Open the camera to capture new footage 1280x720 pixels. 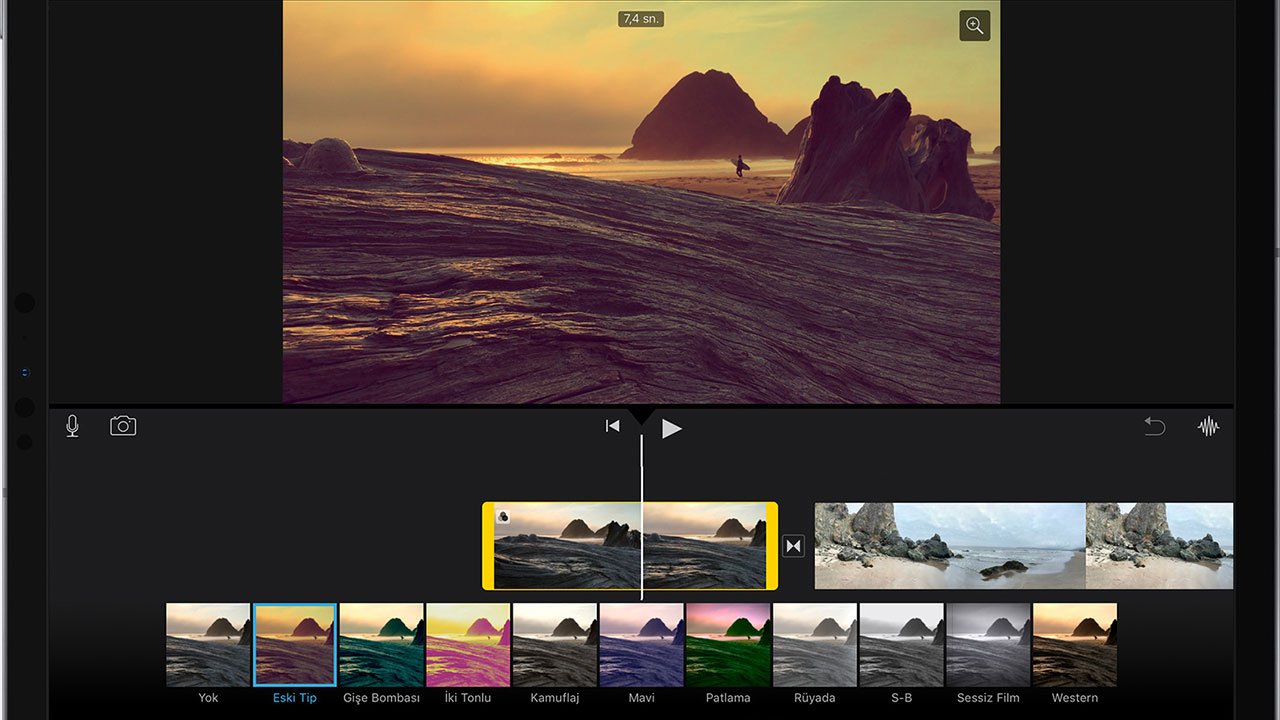(x=123, y=425)
